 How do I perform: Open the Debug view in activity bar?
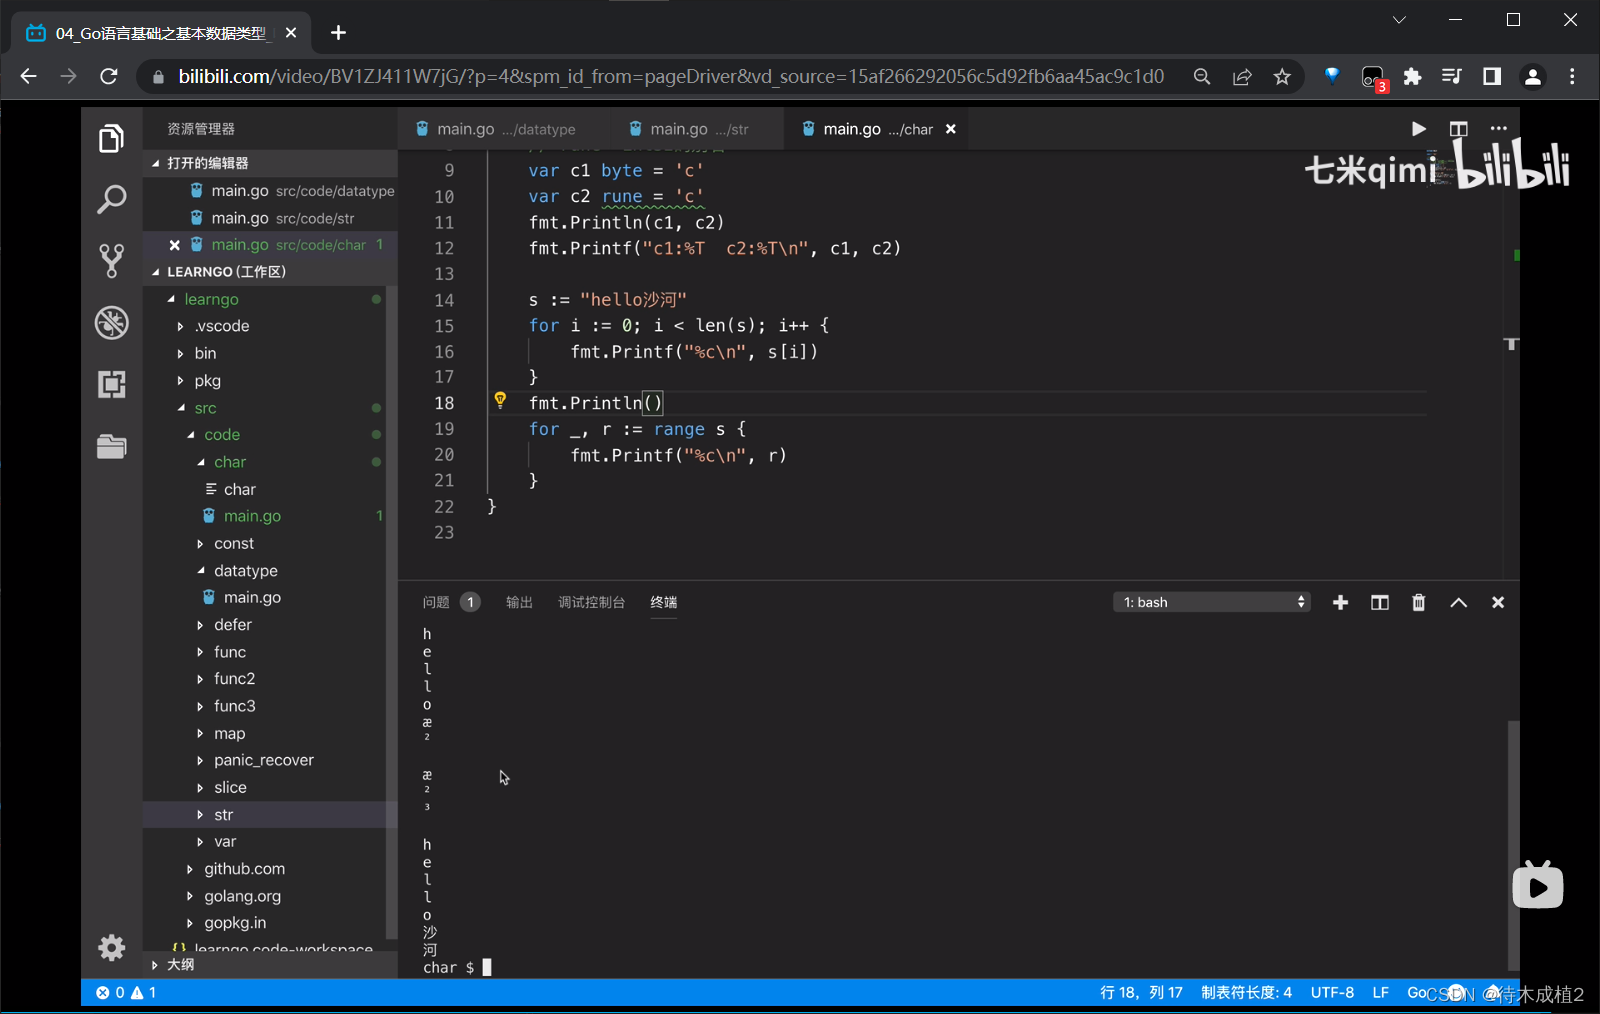point(112,323)
